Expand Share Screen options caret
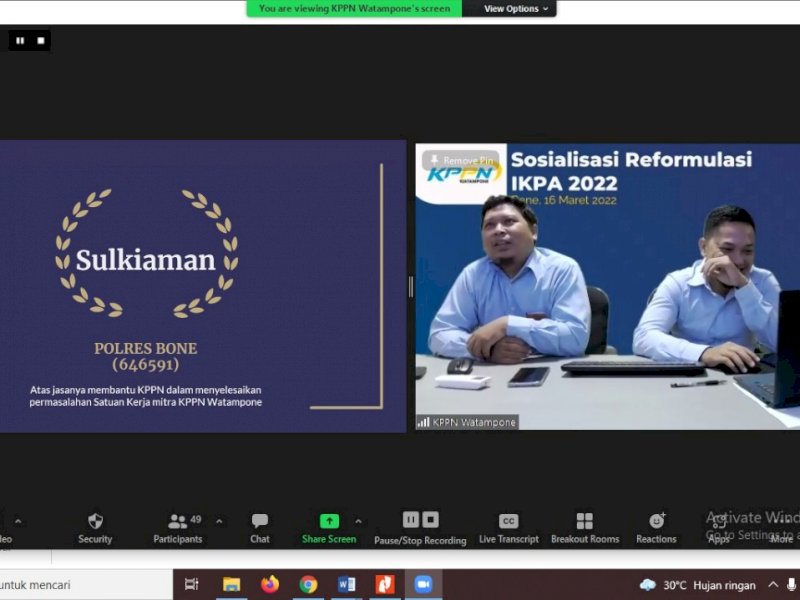The width and height of the screenshot is (800, 600). pos(358,521)
